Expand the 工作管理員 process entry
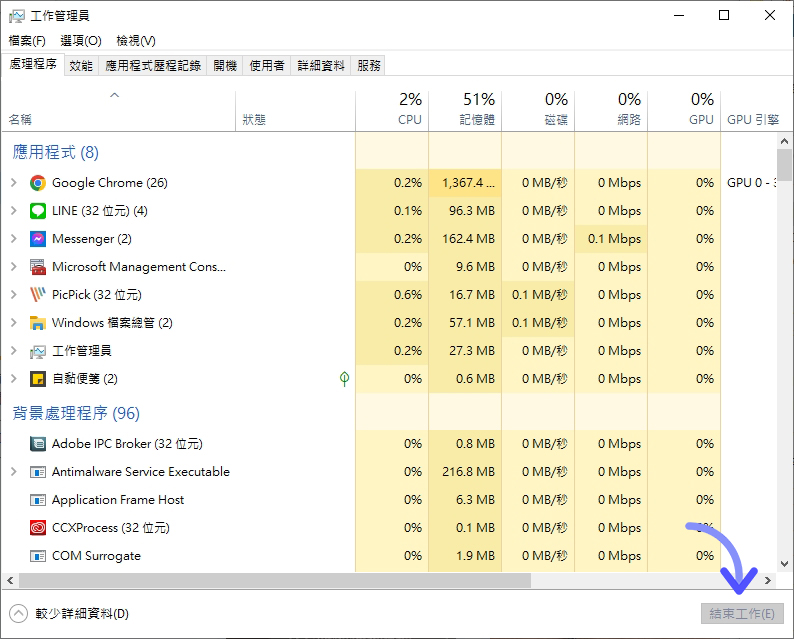Screen dimensions: 794x639 point(14,351)
